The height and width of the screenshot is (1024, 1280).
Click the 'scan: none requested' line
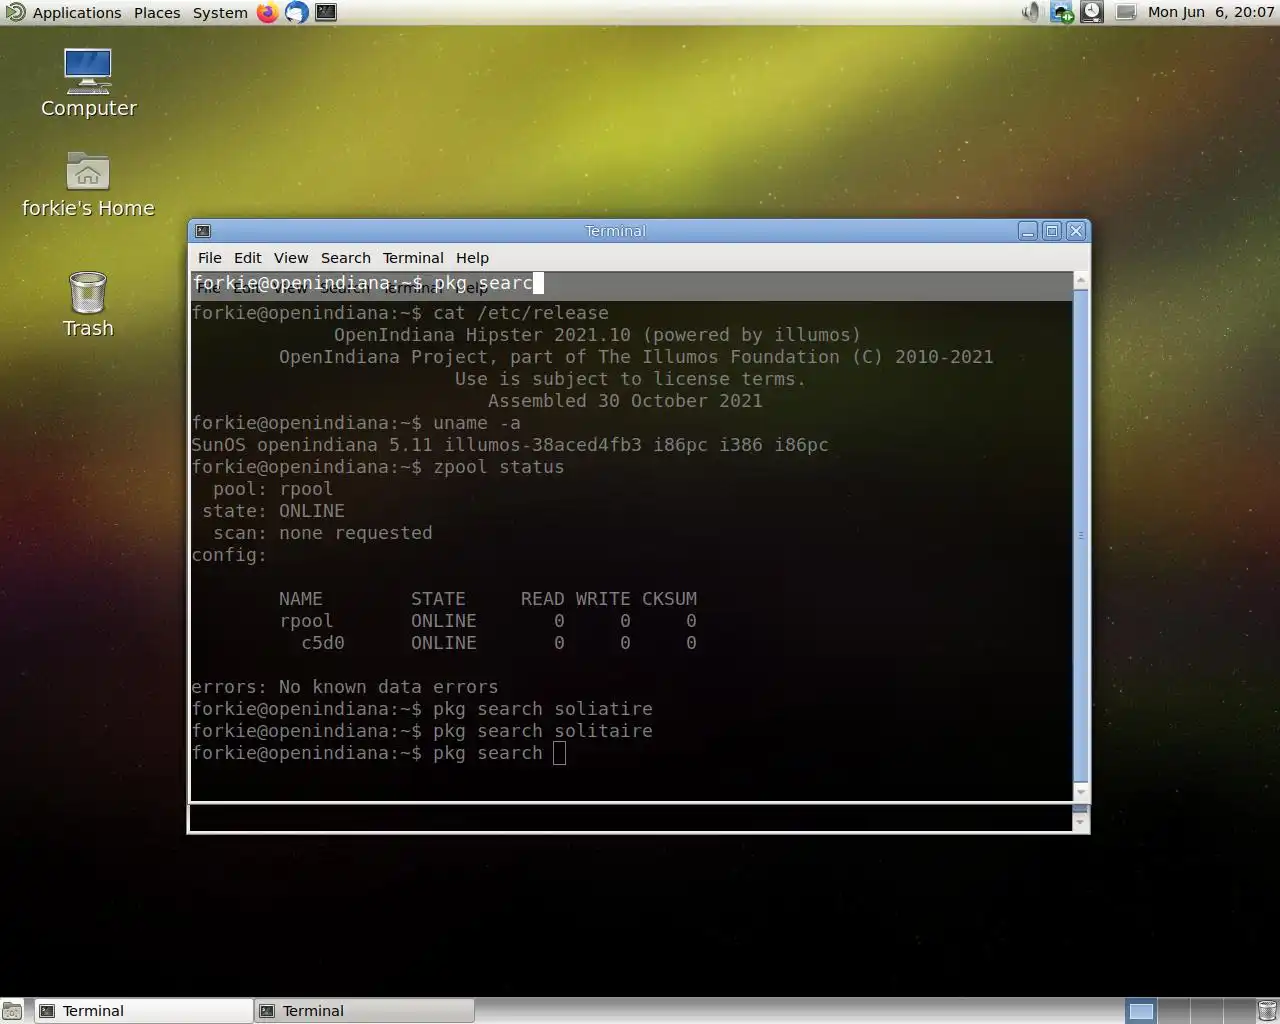tap(323, 533)
